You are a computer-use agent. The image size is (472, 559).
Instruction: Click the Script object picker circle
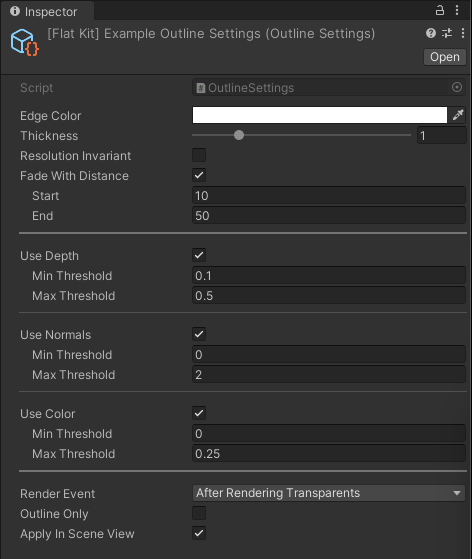click(457, 87)
